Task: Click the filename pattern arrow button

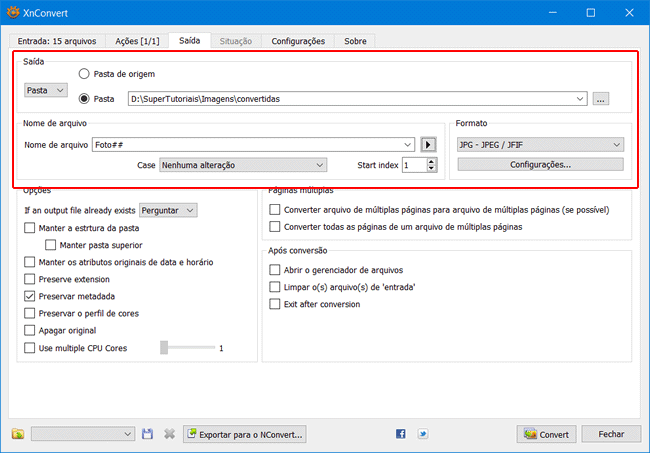Action: 429,144
